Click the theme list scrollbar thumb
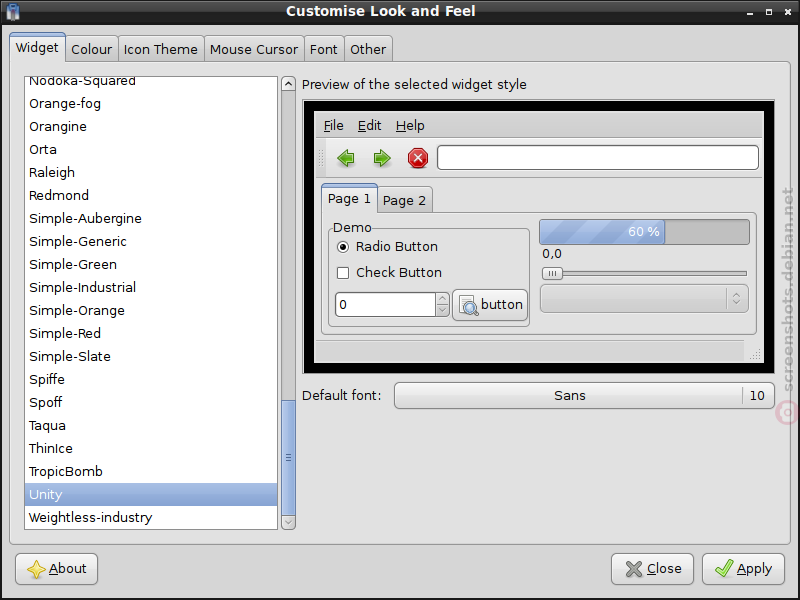800x600 pixels. [x=288, y=457]
